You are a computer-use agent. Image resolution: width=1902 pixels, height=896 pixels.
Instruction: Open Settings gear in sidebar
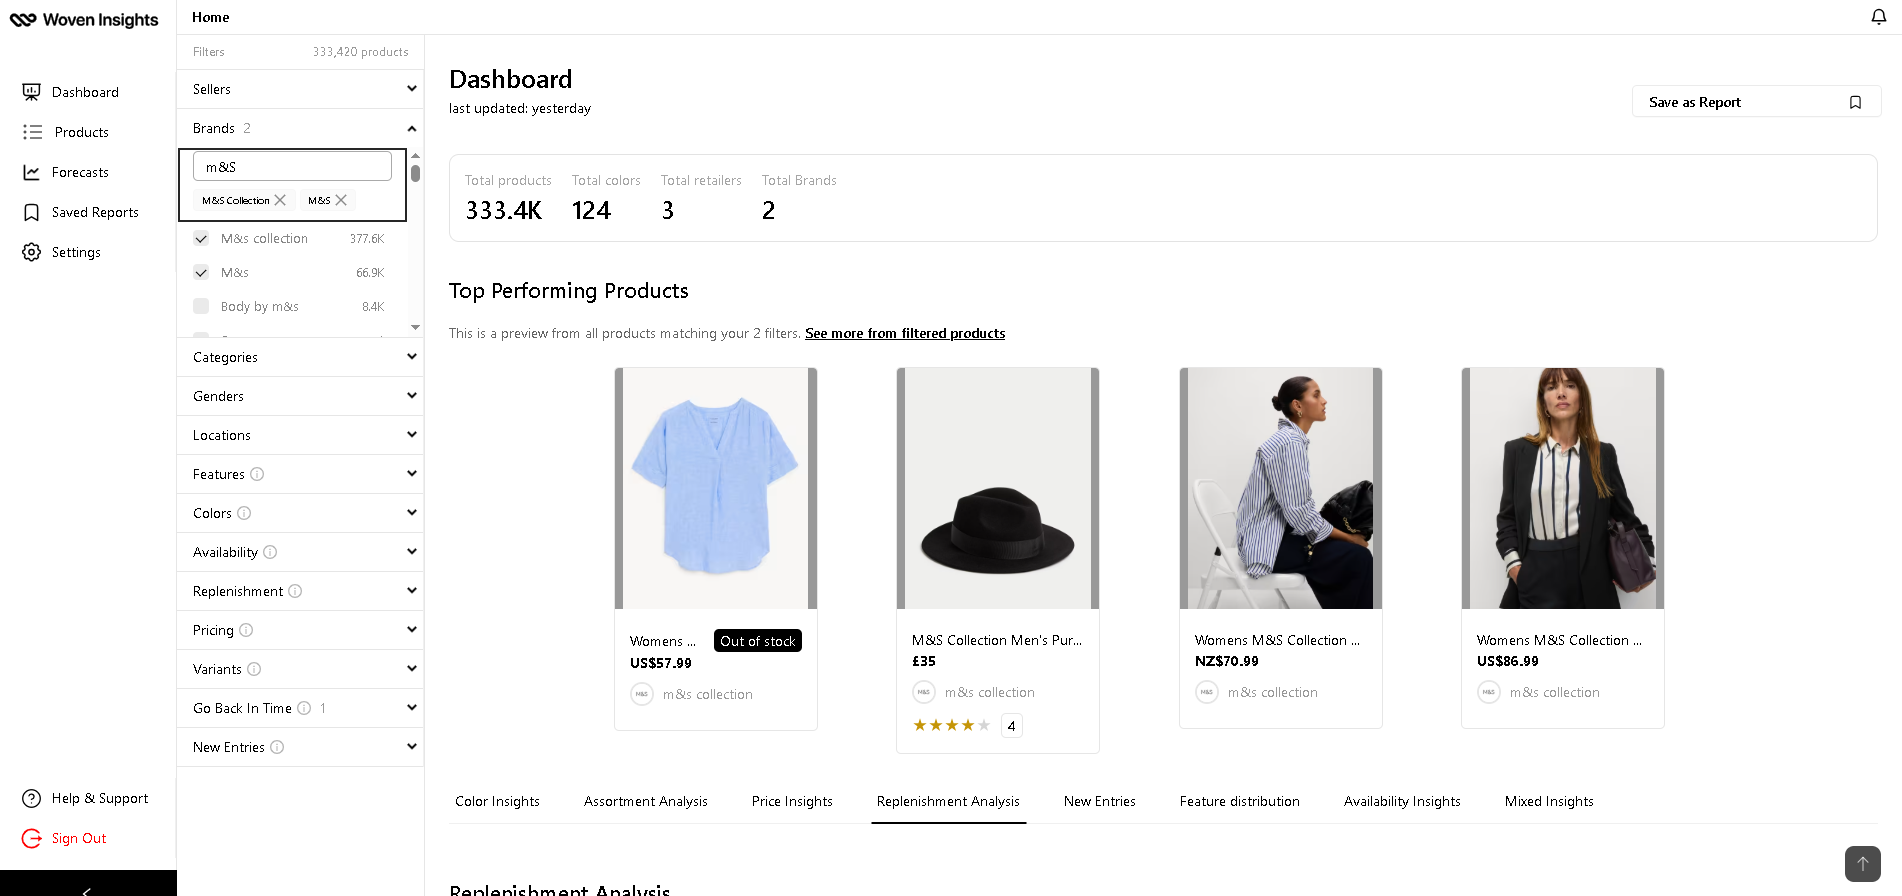32,252
